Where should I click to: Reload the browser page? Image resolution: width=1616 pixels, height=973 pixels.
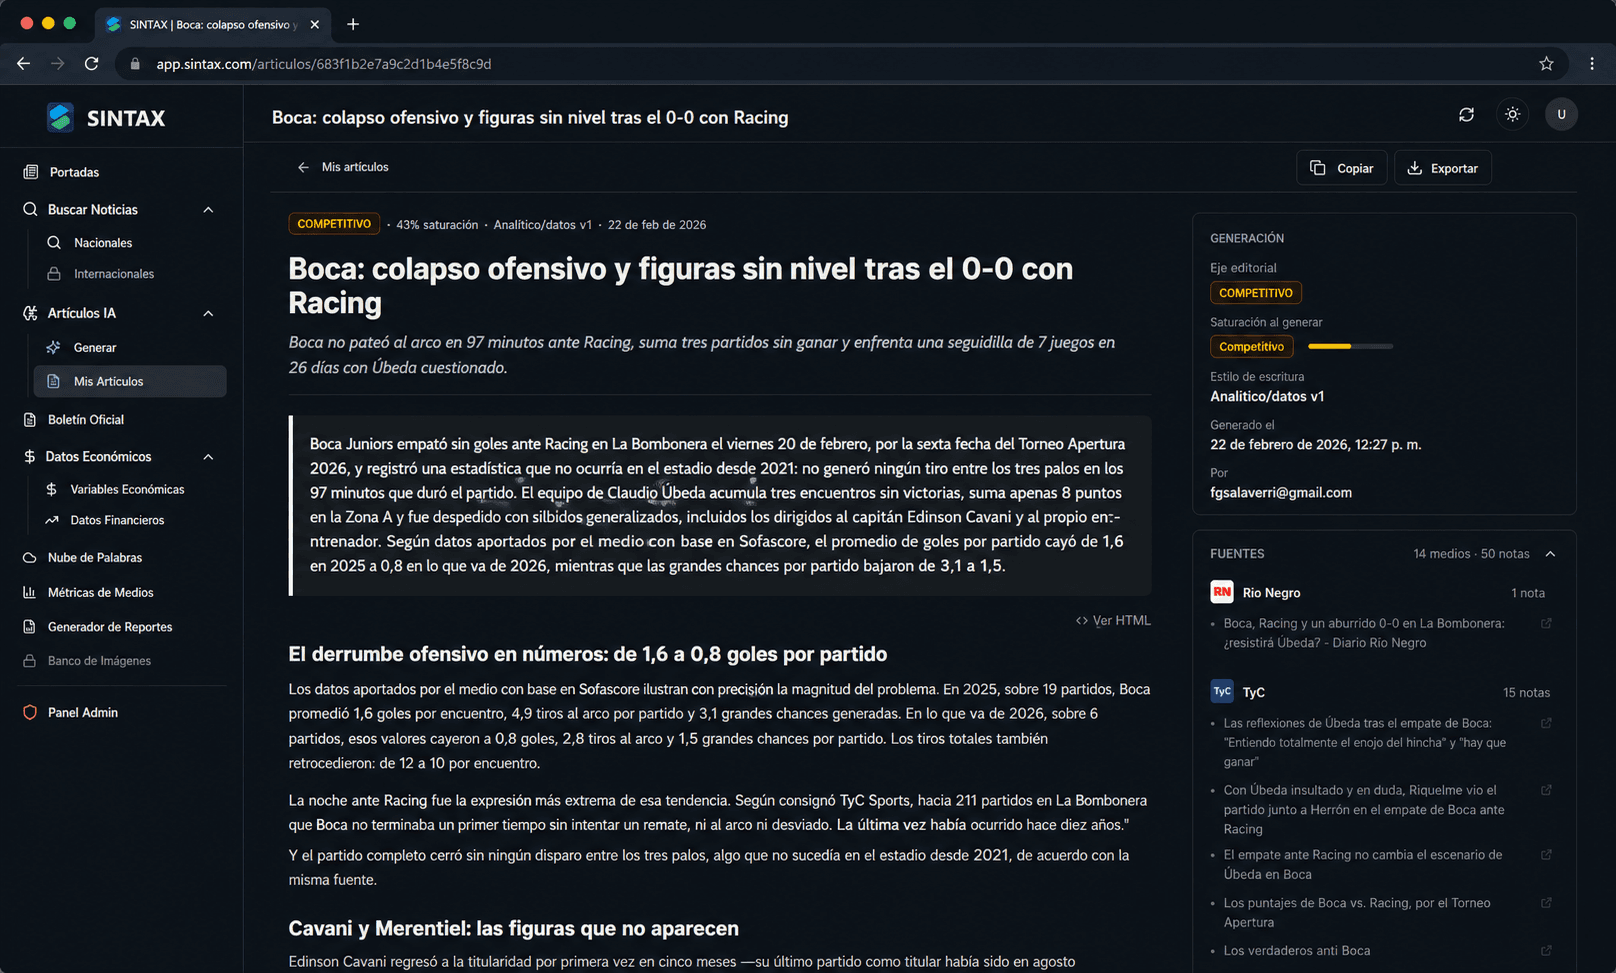tap(92, 64)
